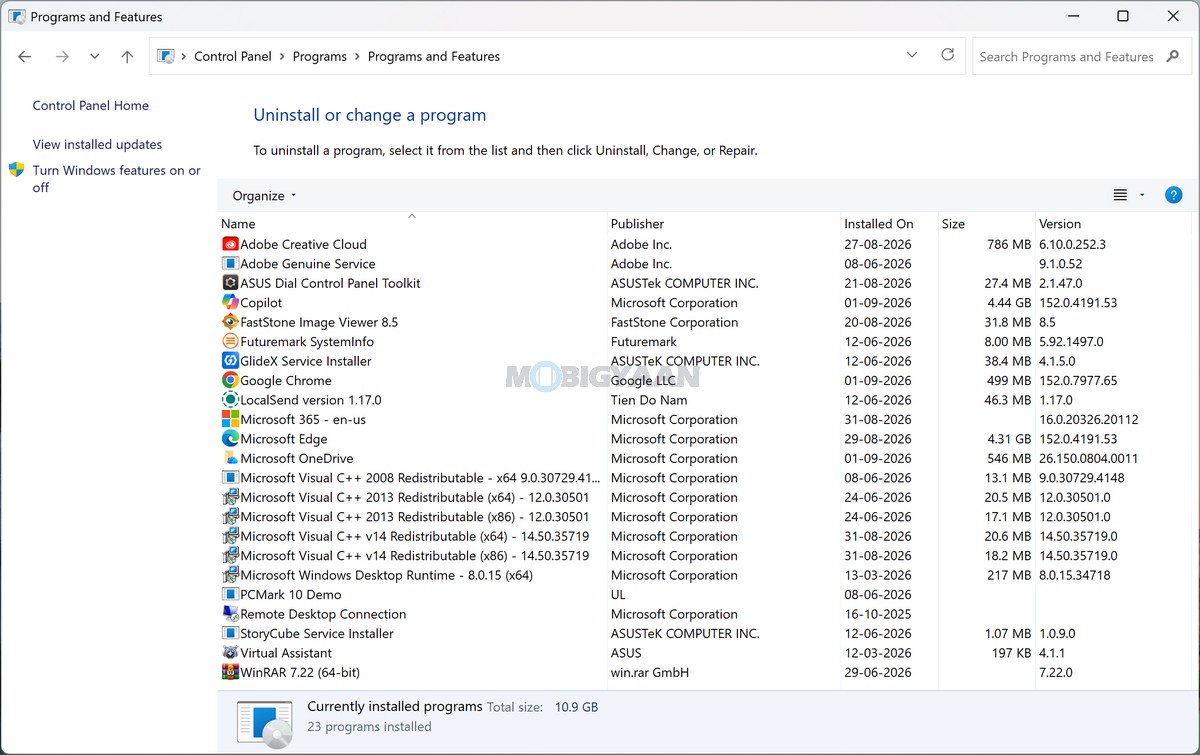The width and height of the screenshot is (1200, 755).
Task: Click the installed programs summary icon
Action: (265, 724)
